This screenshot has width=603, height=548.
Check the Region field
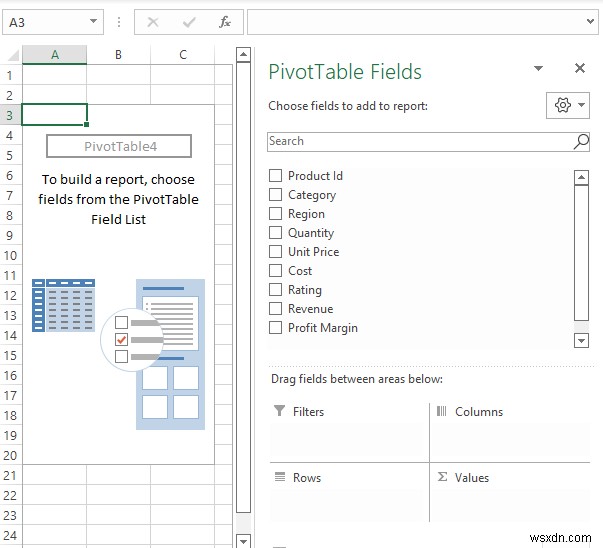tap(275, 213)
